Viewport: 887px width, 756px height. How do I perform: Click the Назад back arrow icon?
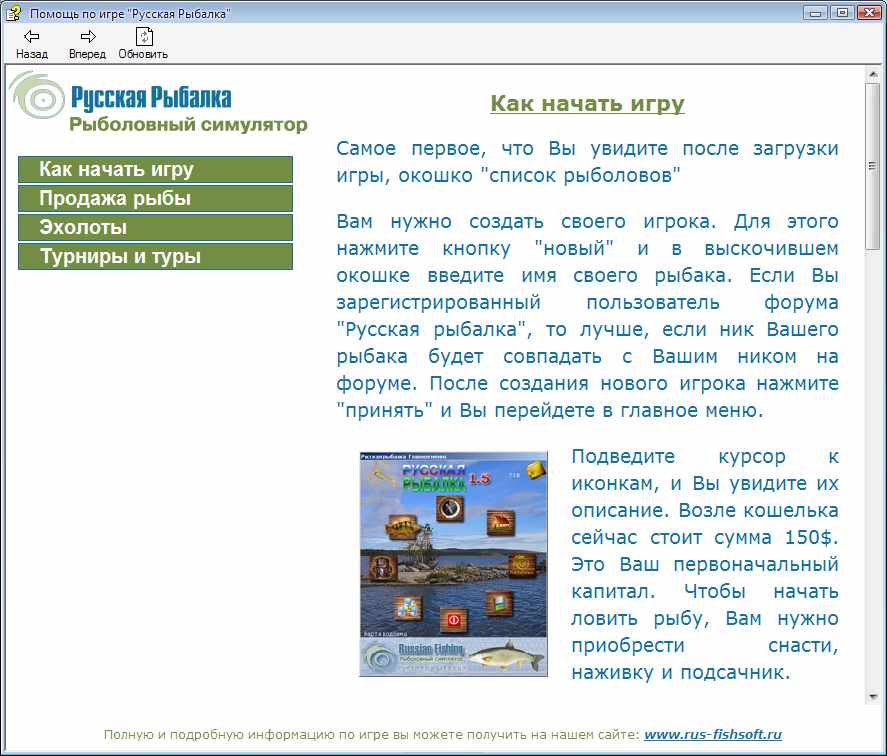(31, 37)
